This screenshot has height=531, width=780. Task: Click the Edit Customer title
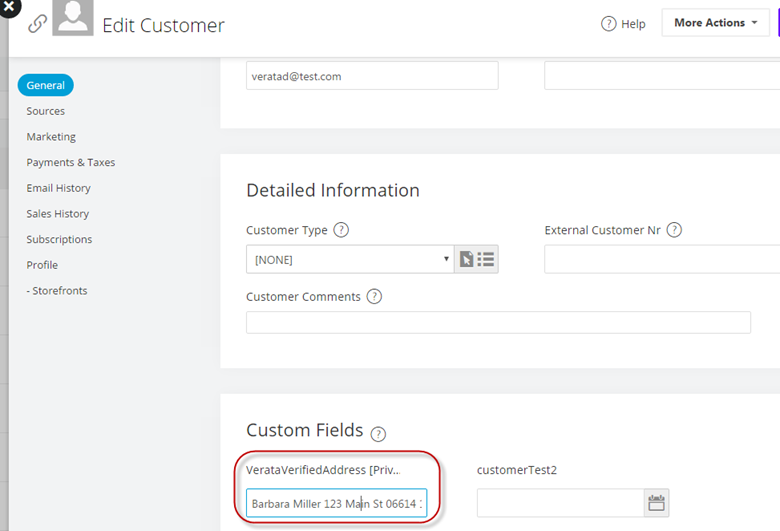point(163,25)
